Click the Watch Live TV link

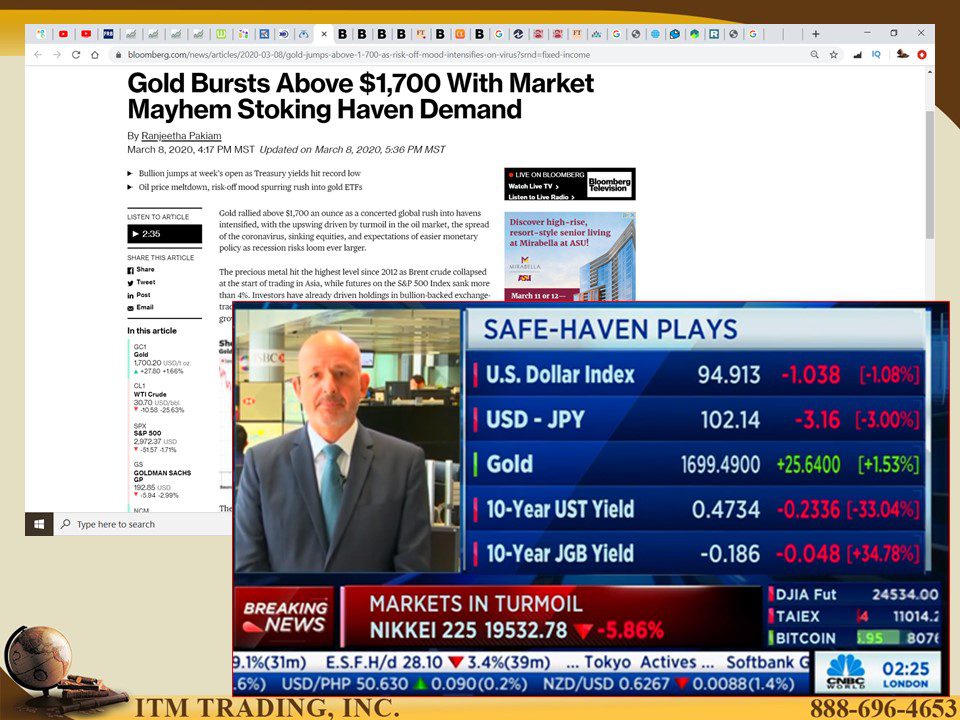[x=533, y=186]
